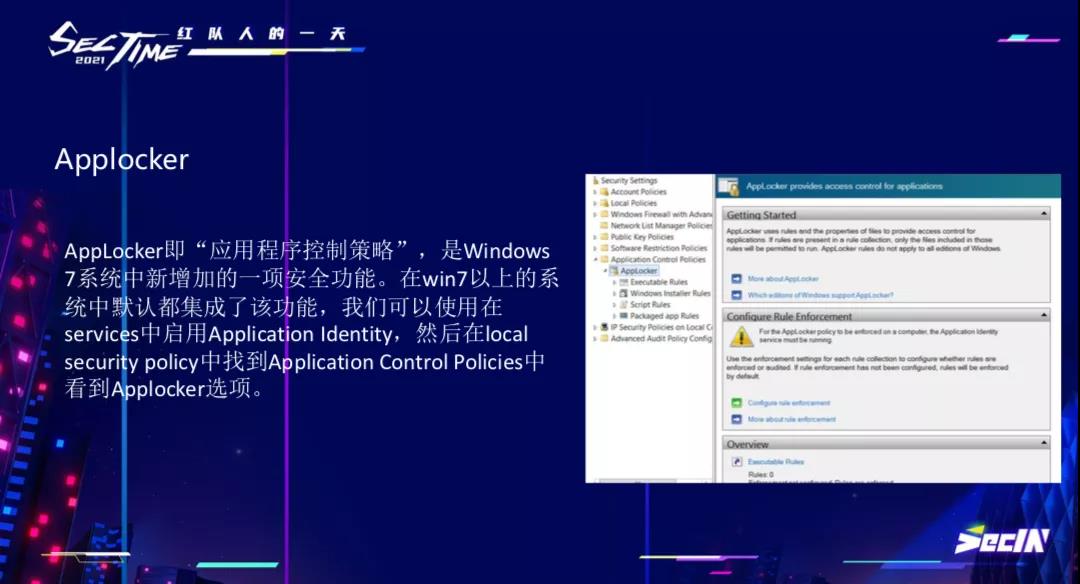Click the Software Restriction Policies folder icon
Screen dimensions: 1080x584
coord(604,248)
